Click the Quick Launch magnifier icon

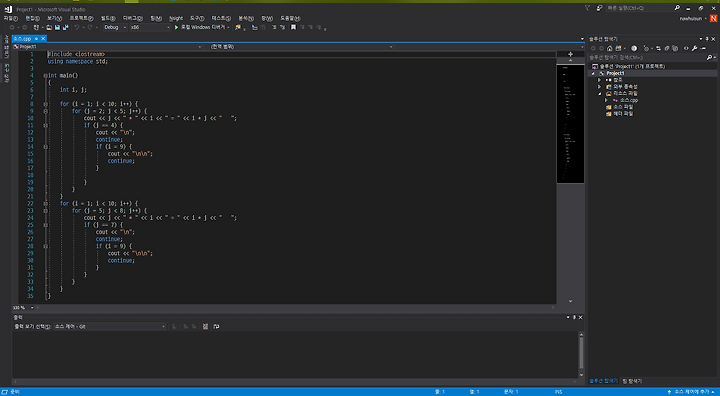(x=677, y=8)
